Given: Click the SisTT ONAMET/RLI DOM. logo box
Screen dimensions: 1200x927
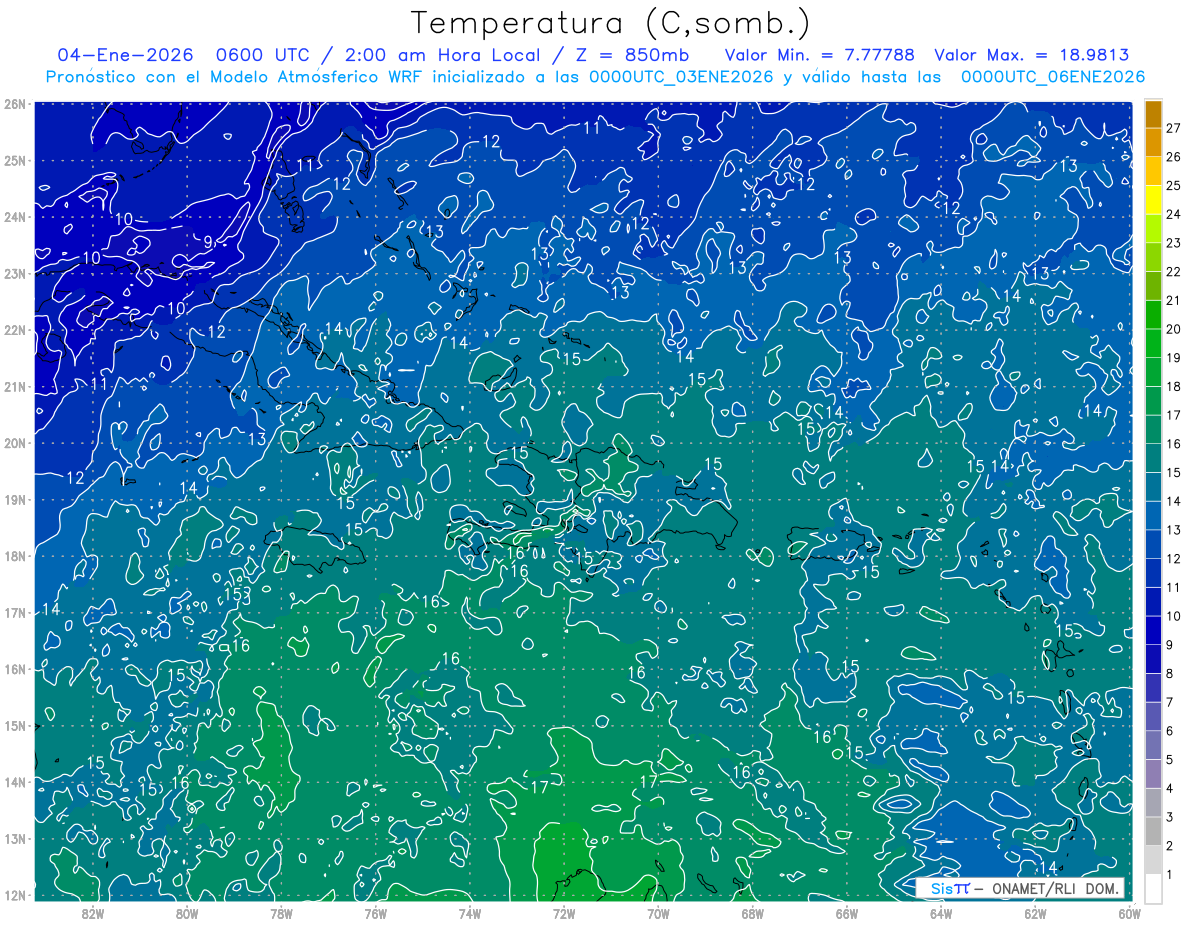Looking at the screenshot, I should (1019, 888).
